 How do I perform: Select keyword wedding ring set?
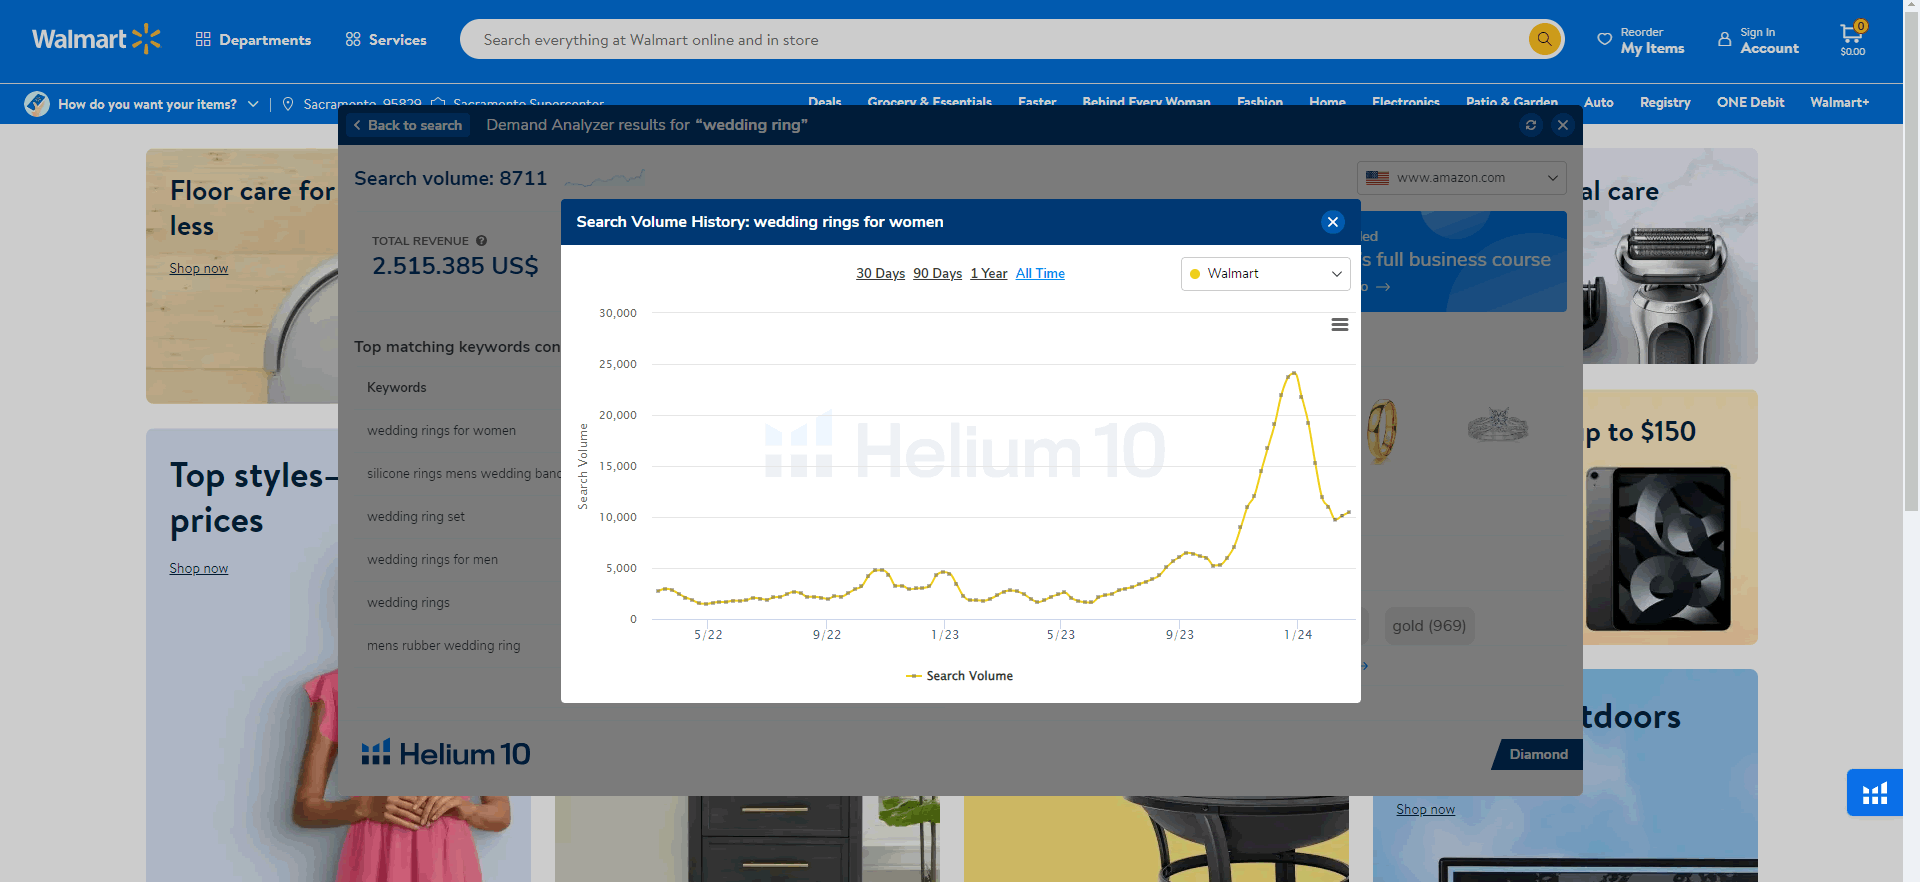pos(416,517)
